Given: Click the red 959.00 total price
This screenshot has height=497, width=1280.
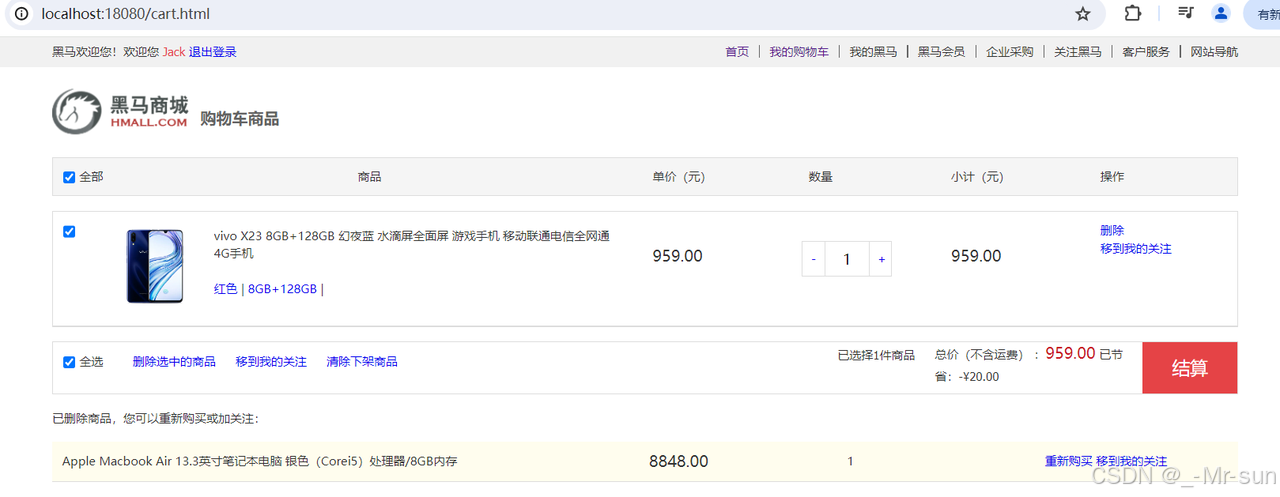Looking at the screenshot, I should pyautogui.click(x=1071, y=353).
